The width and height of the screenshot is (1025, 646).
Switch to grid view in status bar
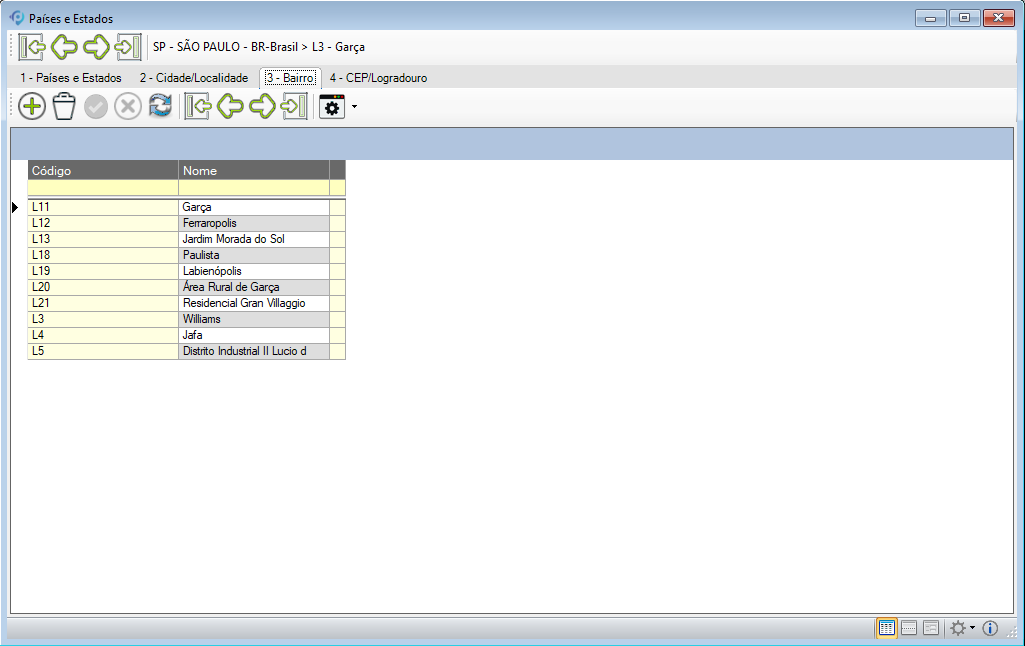886,628
